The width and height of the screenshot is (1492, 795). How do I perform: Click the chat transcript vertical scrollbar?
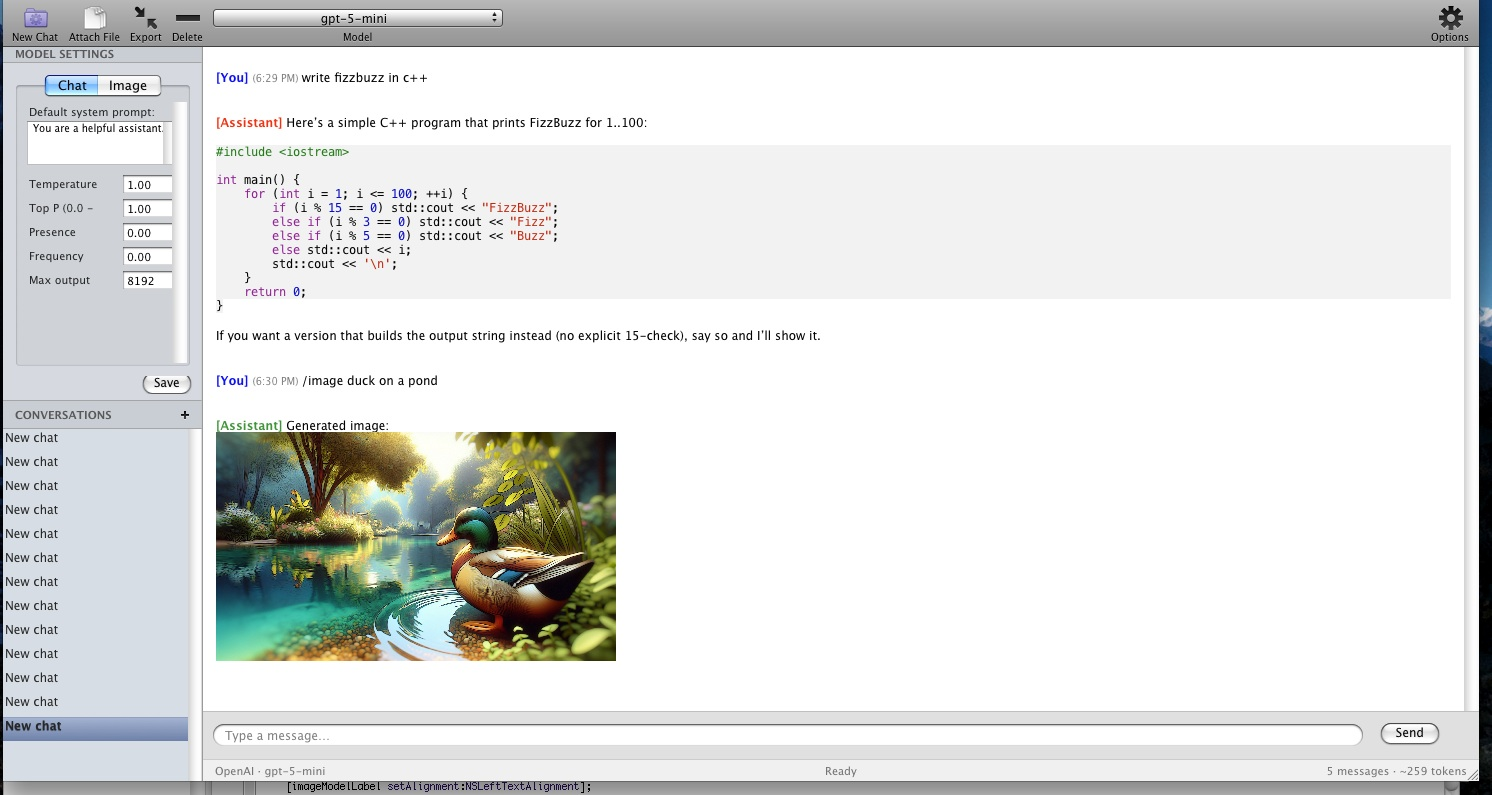pos(1470,379)
